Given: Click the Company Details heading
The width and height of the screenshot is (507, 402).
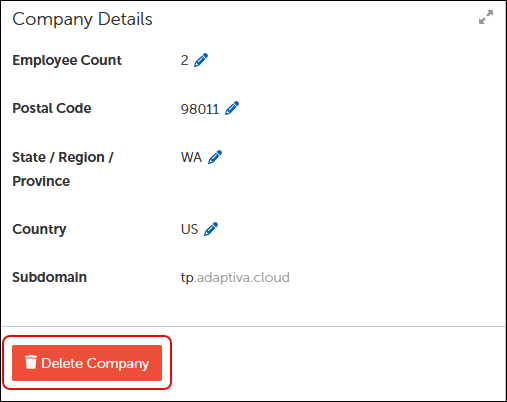Looking at the screenshot, I should pyautogui.click(x=82, y=19).
